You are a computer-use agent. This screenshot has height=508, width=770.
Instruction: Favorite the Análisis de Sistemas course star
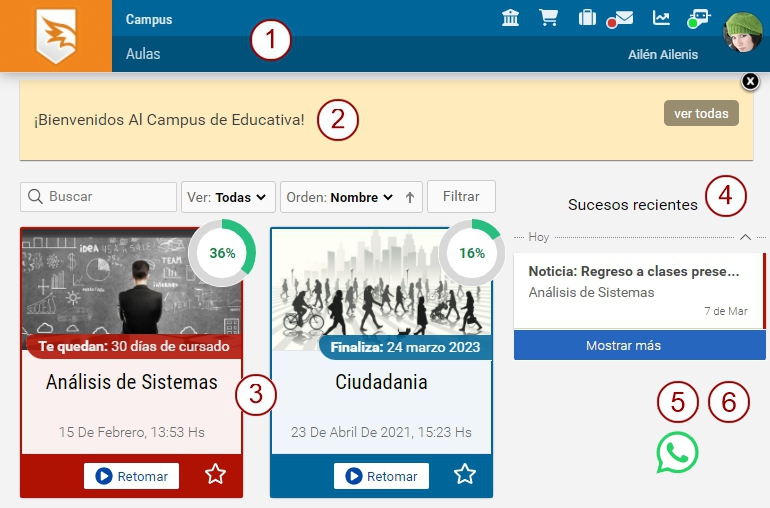point(215,474)
